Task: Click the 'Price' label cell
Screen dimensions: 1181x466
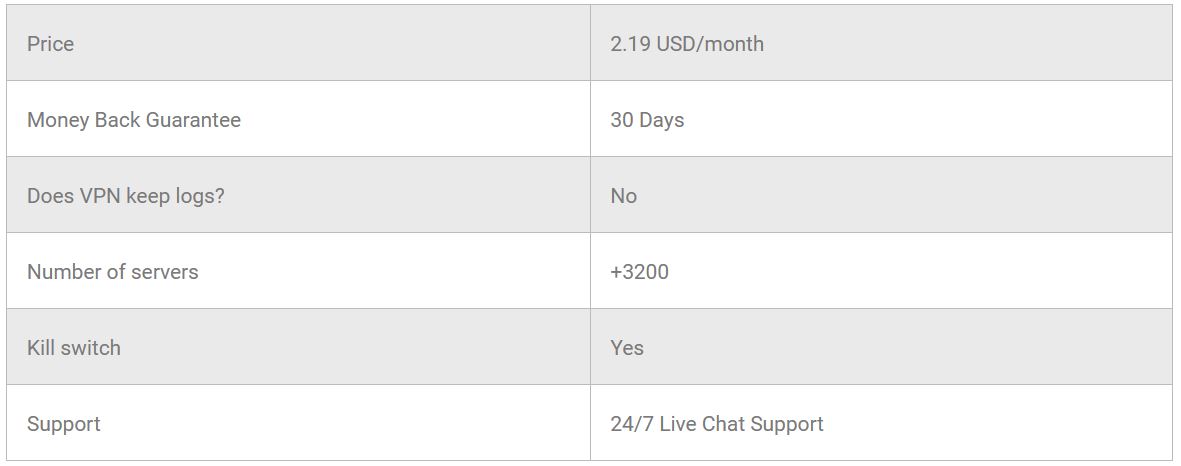Action: (51, 44)
